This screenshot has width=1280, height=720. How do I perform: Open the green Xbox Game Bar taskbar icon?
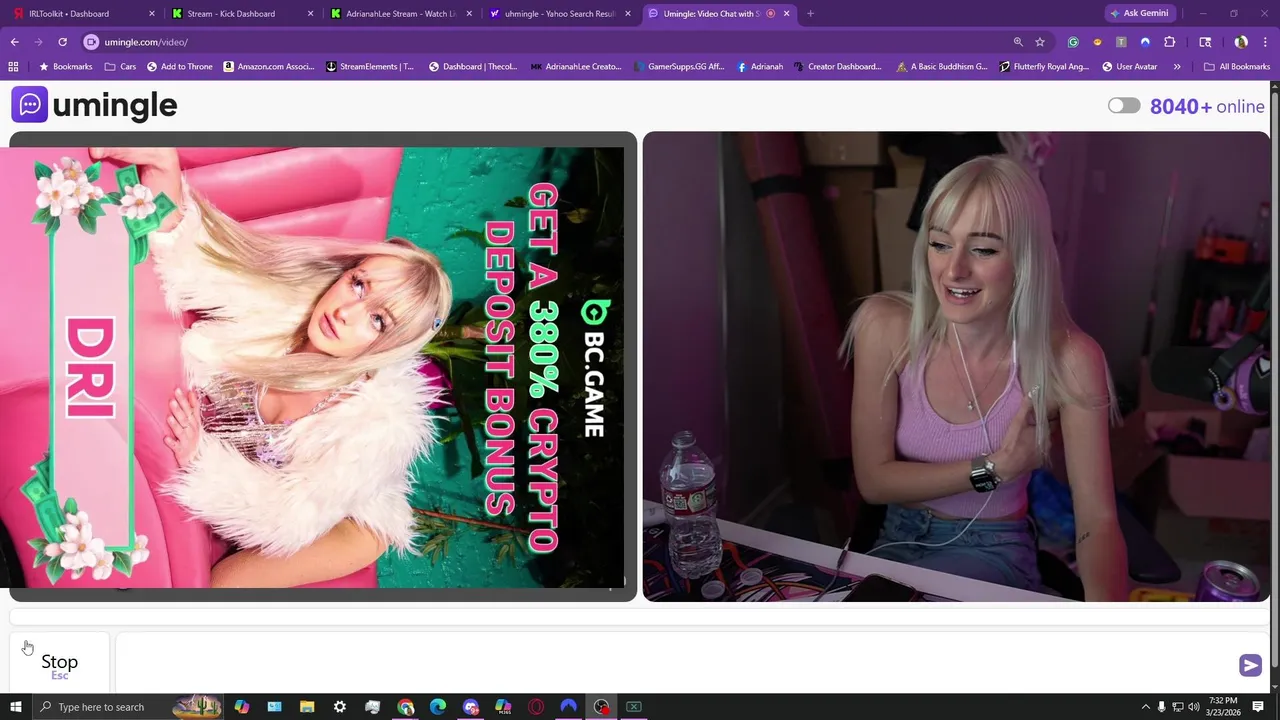coord(633,707)
